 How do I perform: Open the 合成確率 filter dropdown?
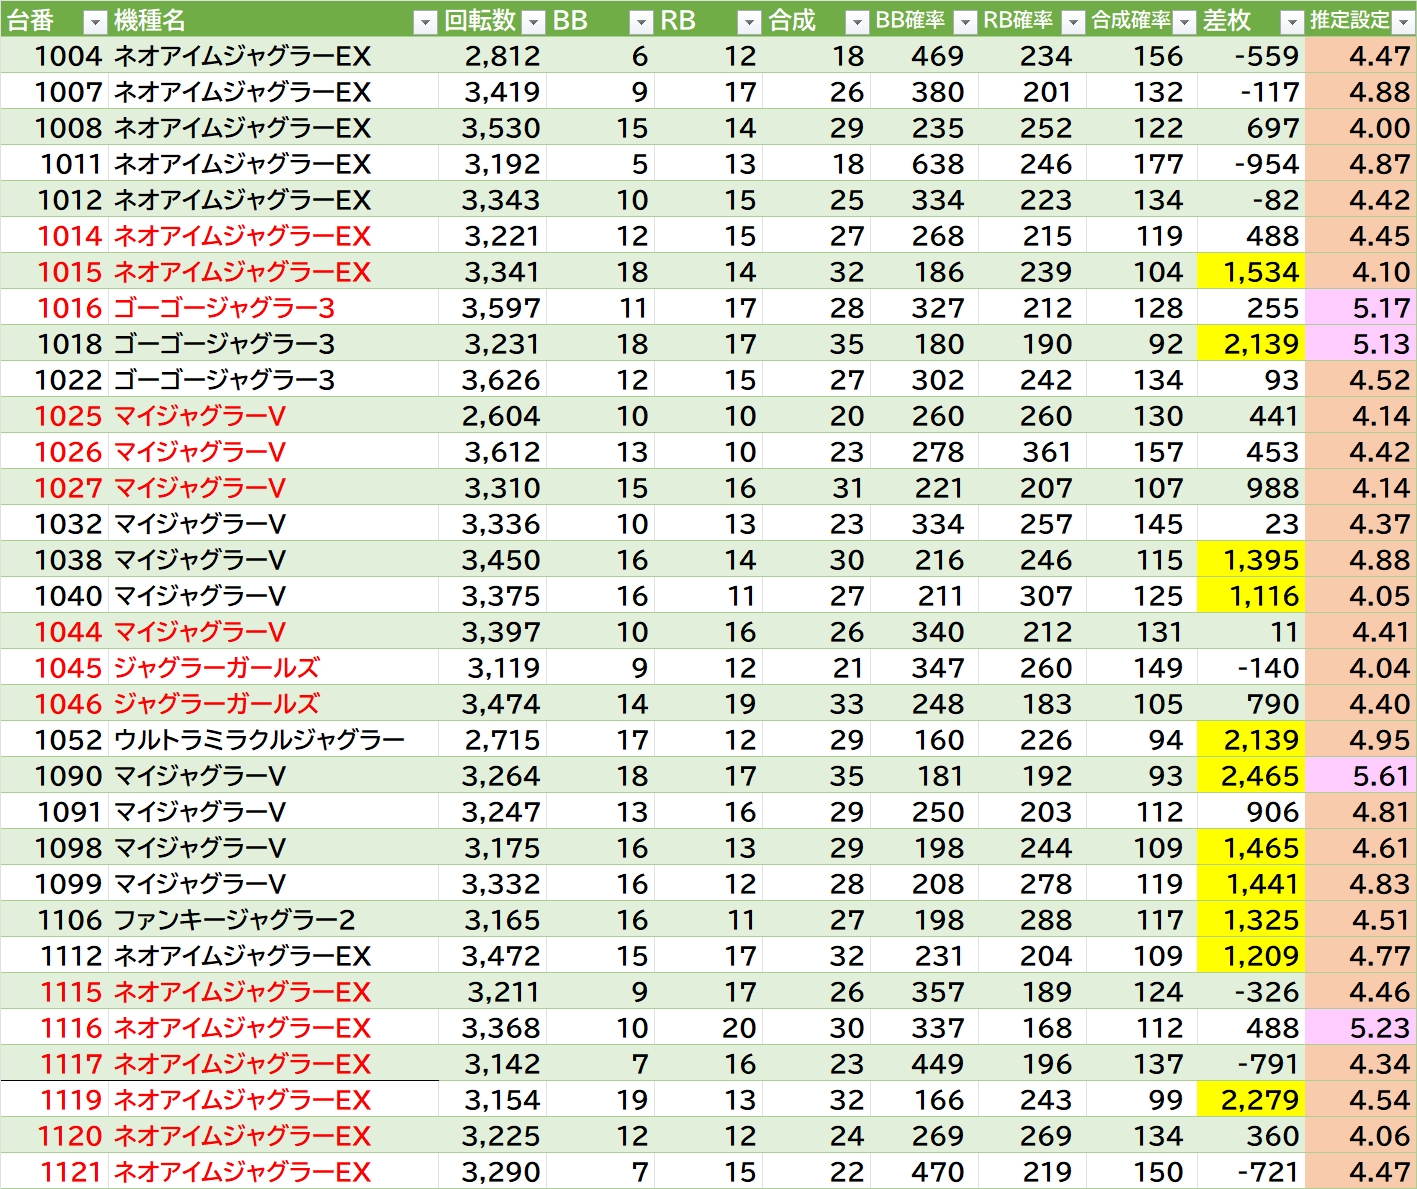[x=1184, y=22]
